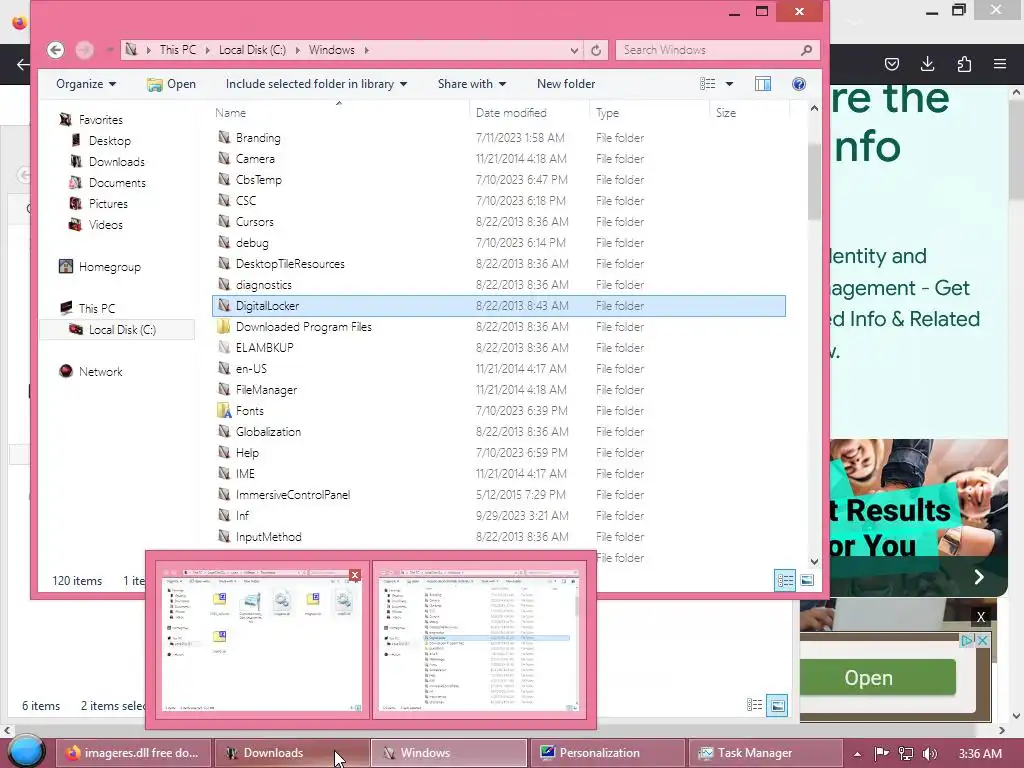Viewport: 1024px width, 768px height.
Task: Select This PC in navigation pane
Action: coord(96,308)
